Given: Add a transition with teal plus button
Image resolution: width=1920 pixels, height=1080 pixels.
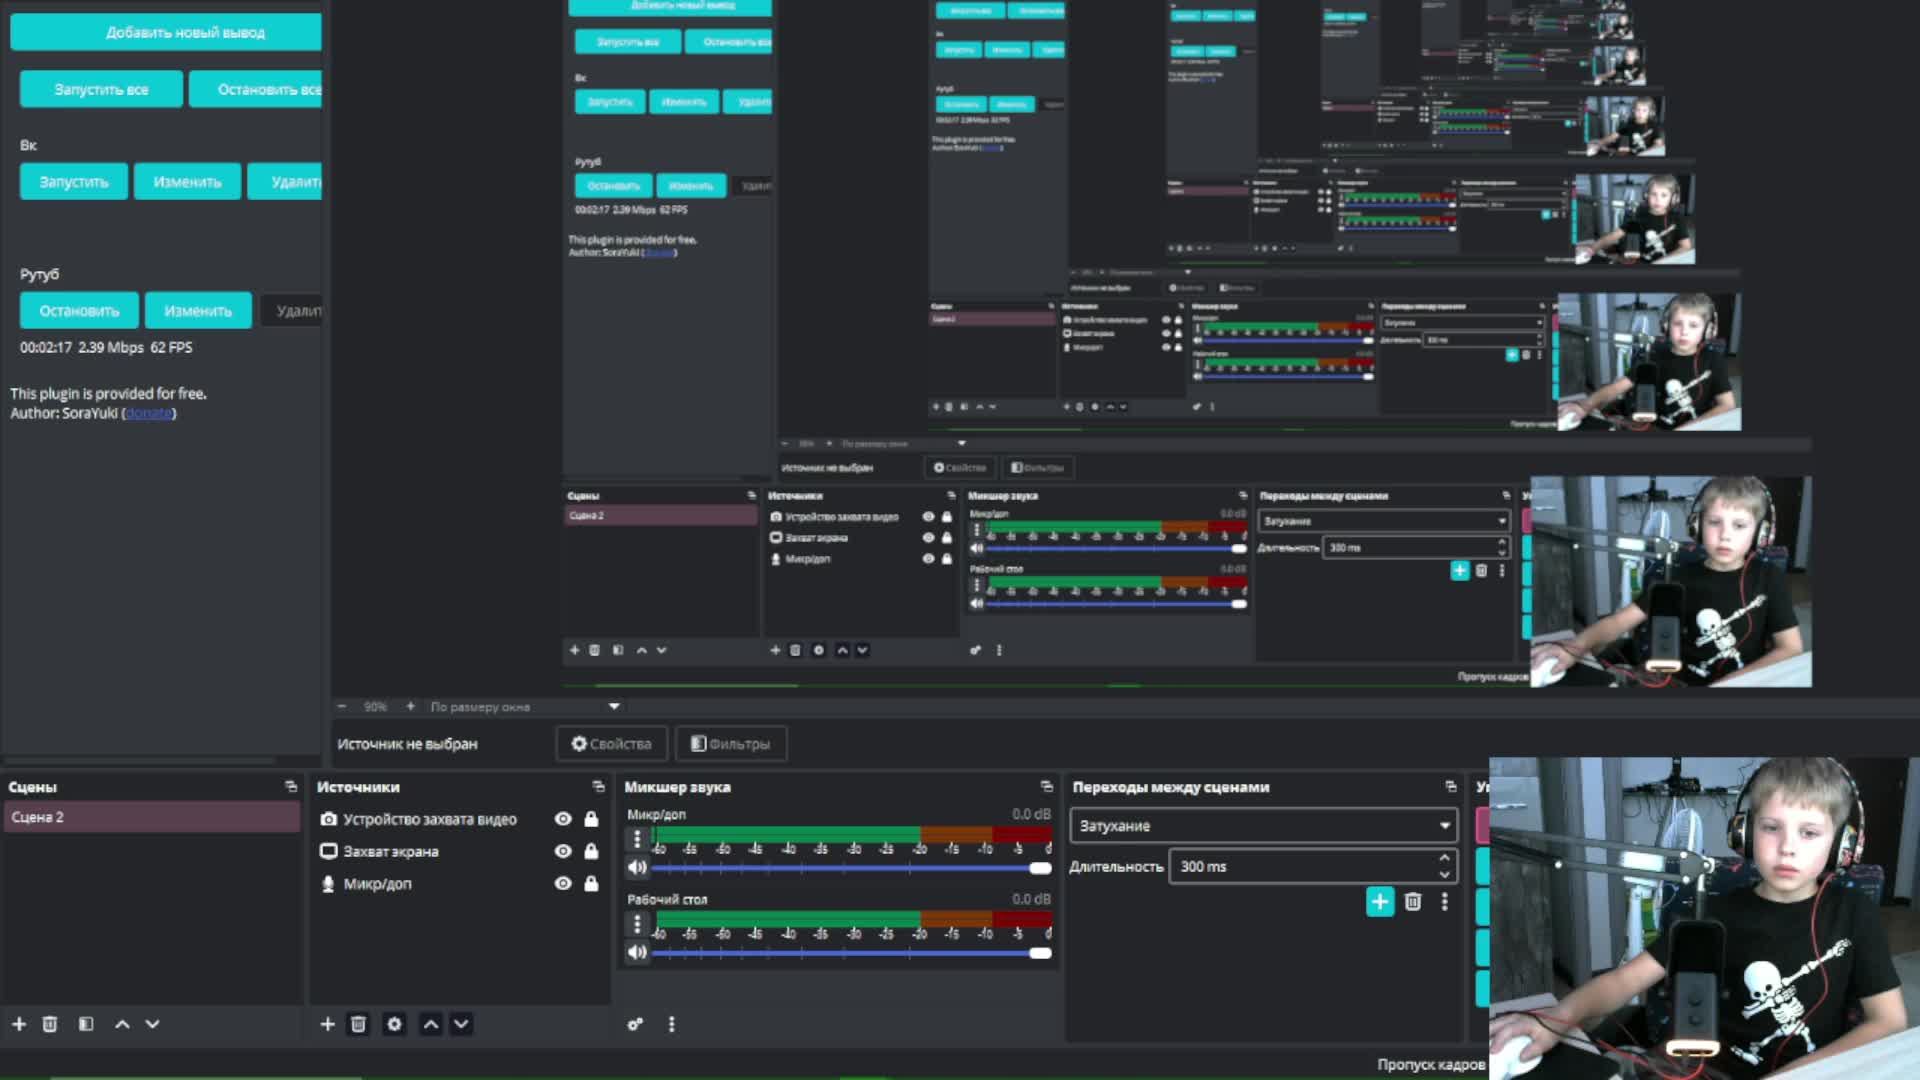Looking at the screenshot, I should [1380, 901].
